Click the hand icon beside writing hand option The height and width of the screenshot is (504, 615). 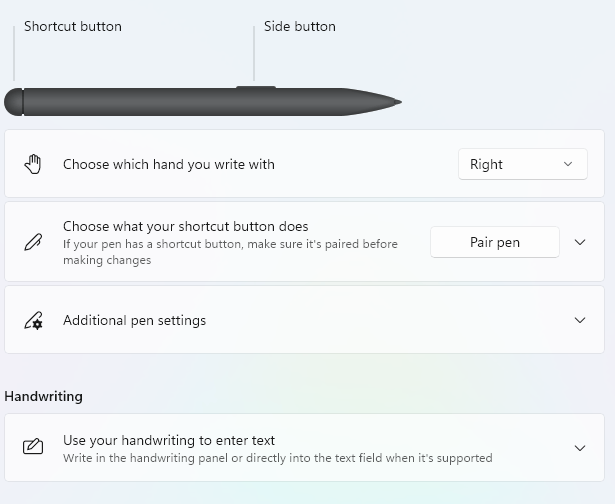click(33, 164)
